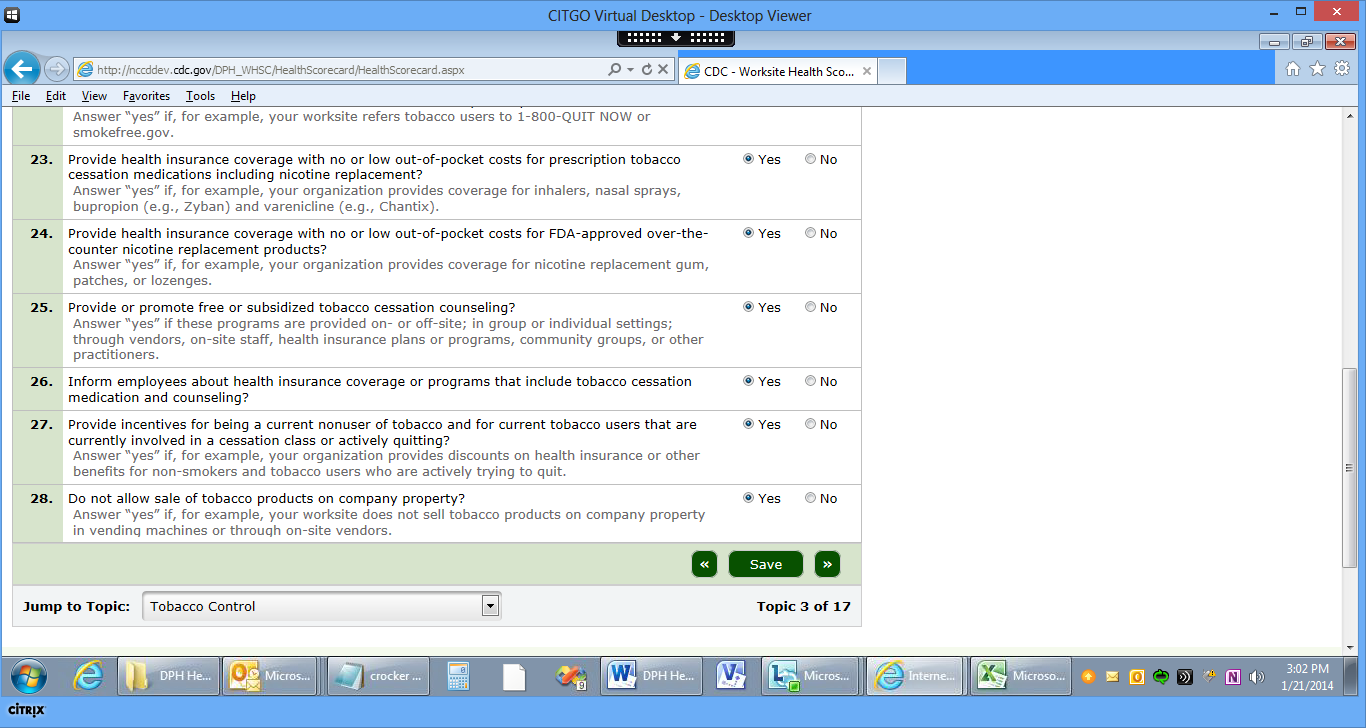Click the page vertical scrollbar thumb
The width and height of the screenshot is (1366, 728).
tap(1350, 468)
